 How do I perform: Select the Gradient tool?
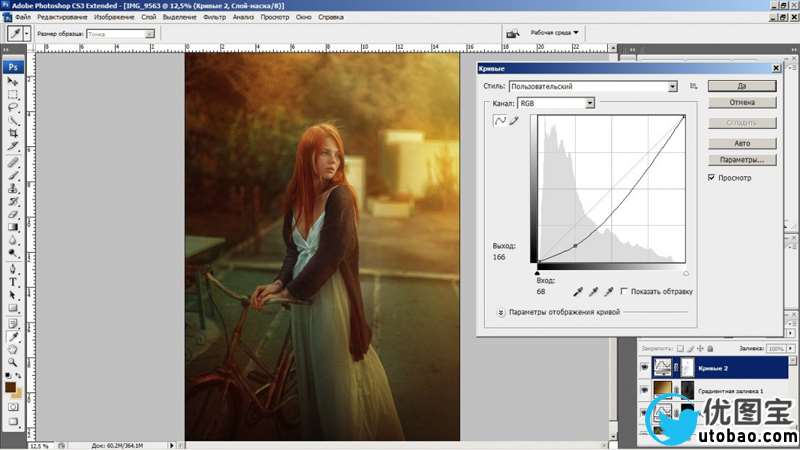point(13,228)
